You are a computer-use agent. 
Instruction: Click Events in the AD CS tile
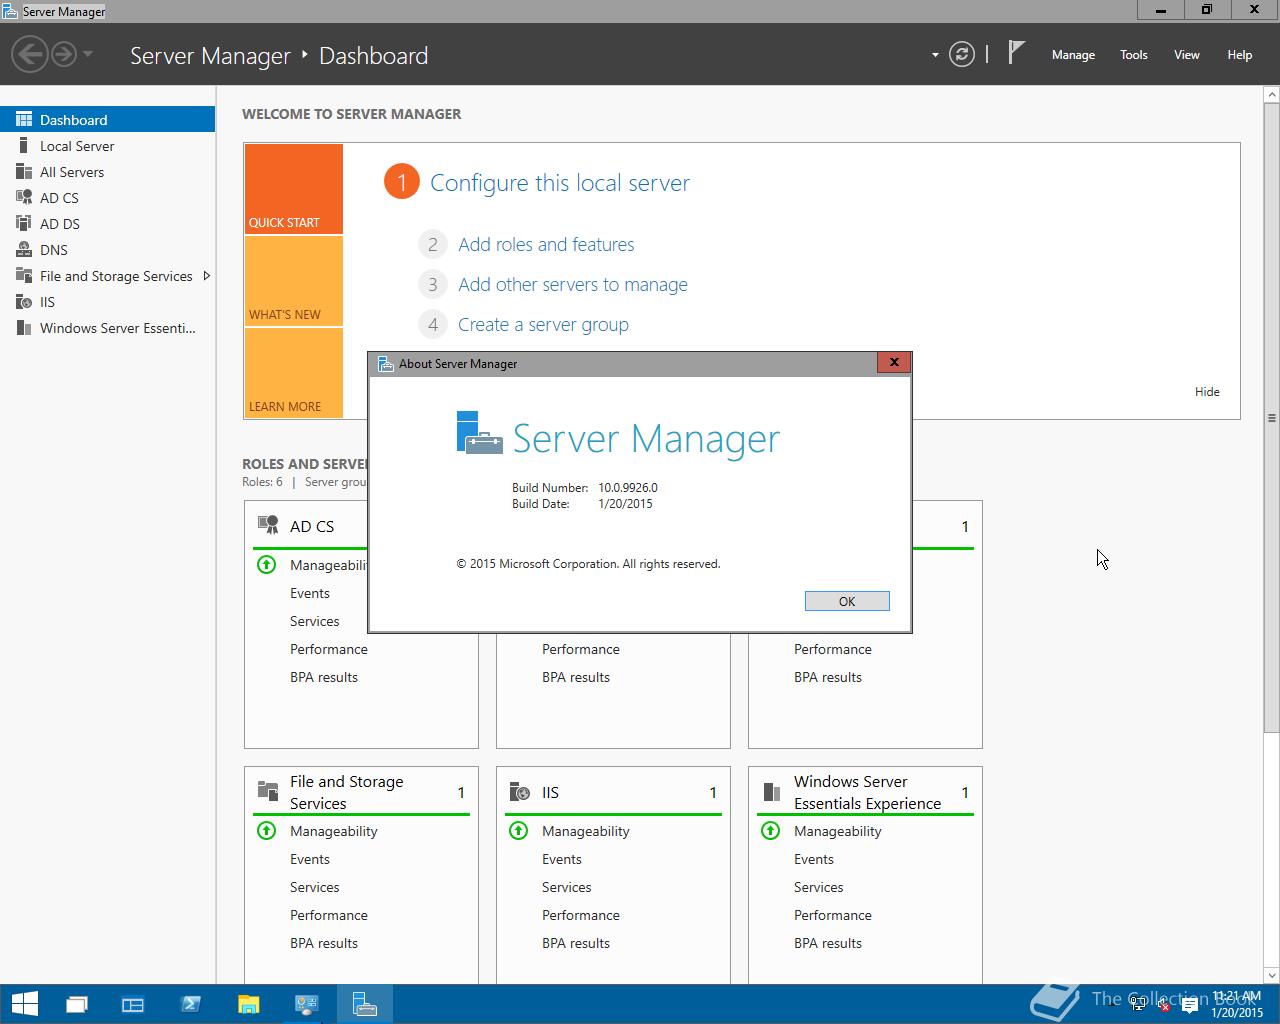pos(310,593)
